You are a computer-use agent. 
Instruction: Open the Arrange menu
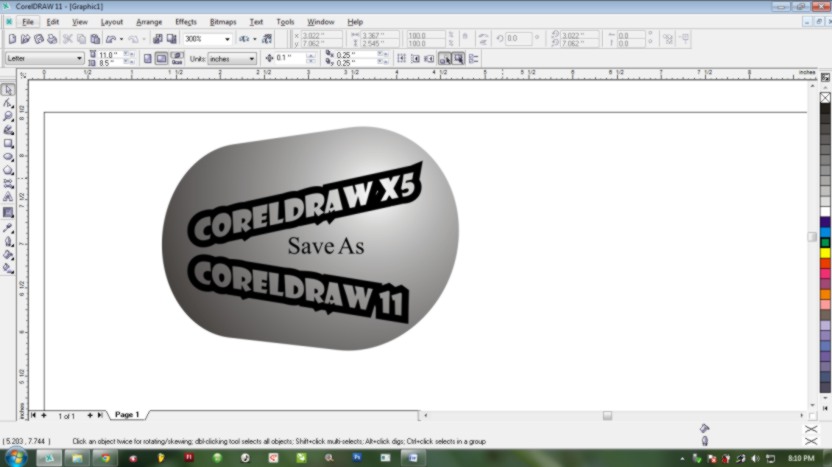[x=149, y=22]
